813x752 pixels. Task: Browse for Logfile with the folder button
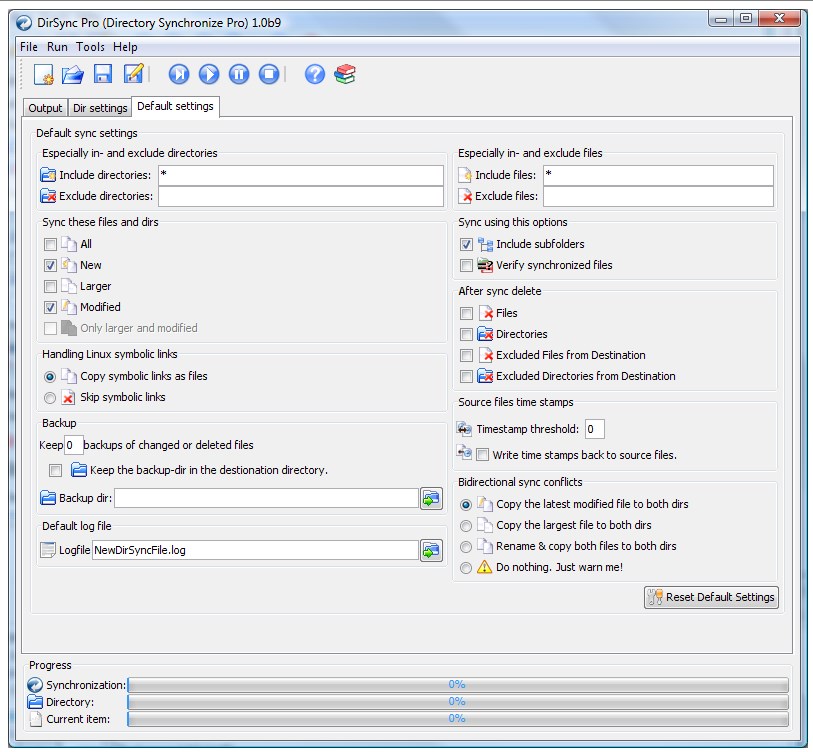click(431, 550)
